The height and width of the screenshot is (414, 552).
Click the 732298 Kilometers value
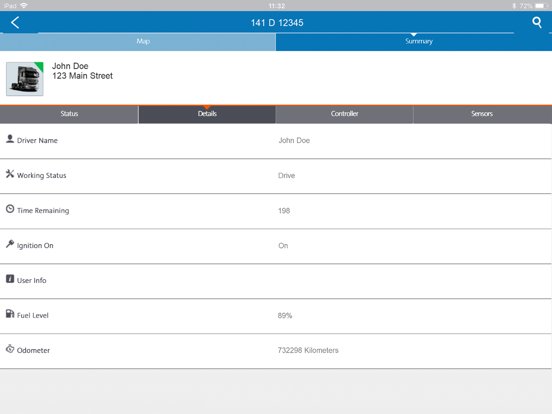pyautogui.click(x=308, y=350)
